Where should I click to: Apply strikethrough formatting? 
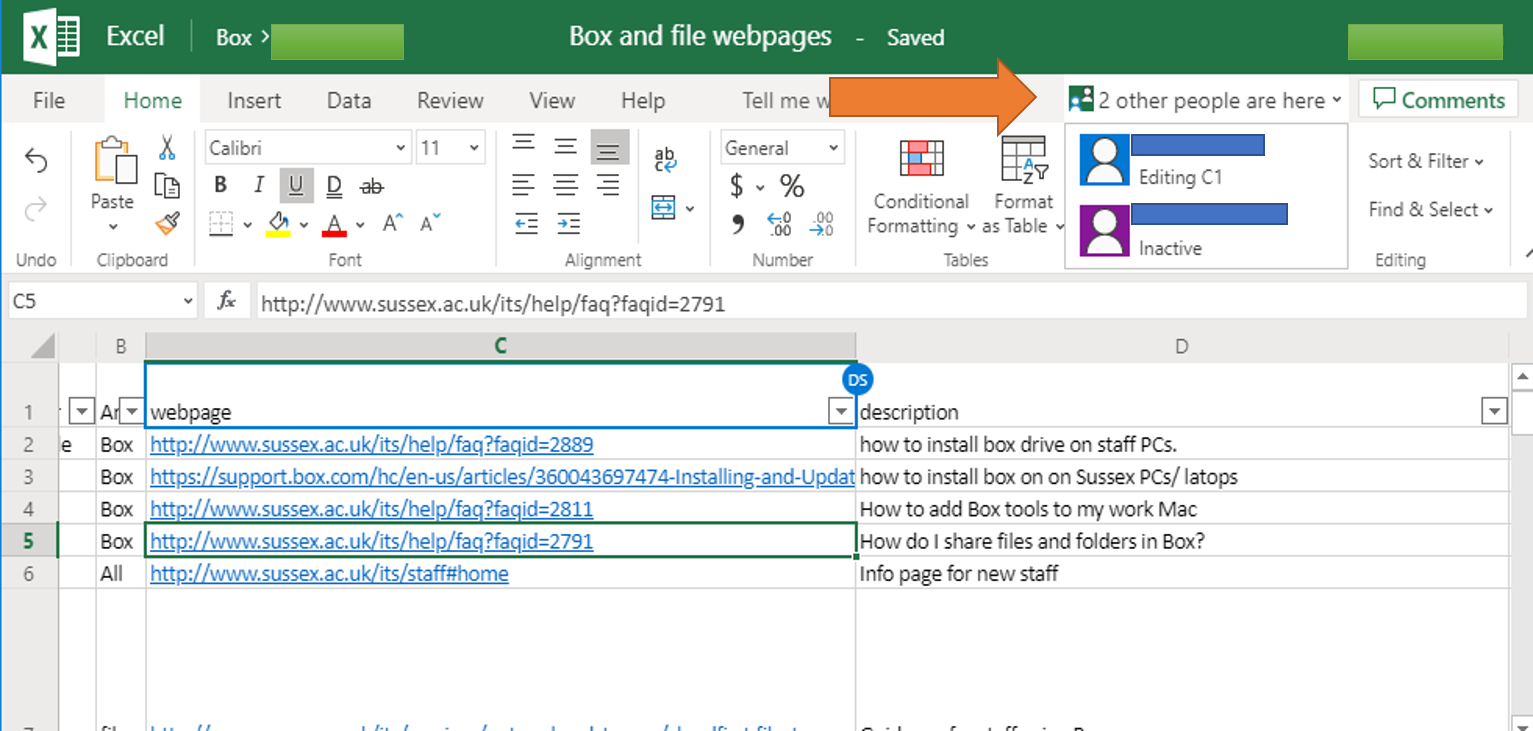372,186
